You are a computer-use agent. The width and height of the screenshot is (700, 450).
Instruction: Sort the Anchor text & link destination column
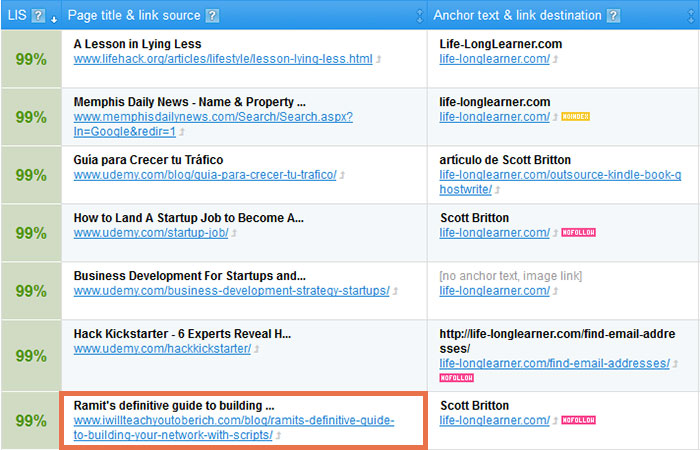pos(691,16)
